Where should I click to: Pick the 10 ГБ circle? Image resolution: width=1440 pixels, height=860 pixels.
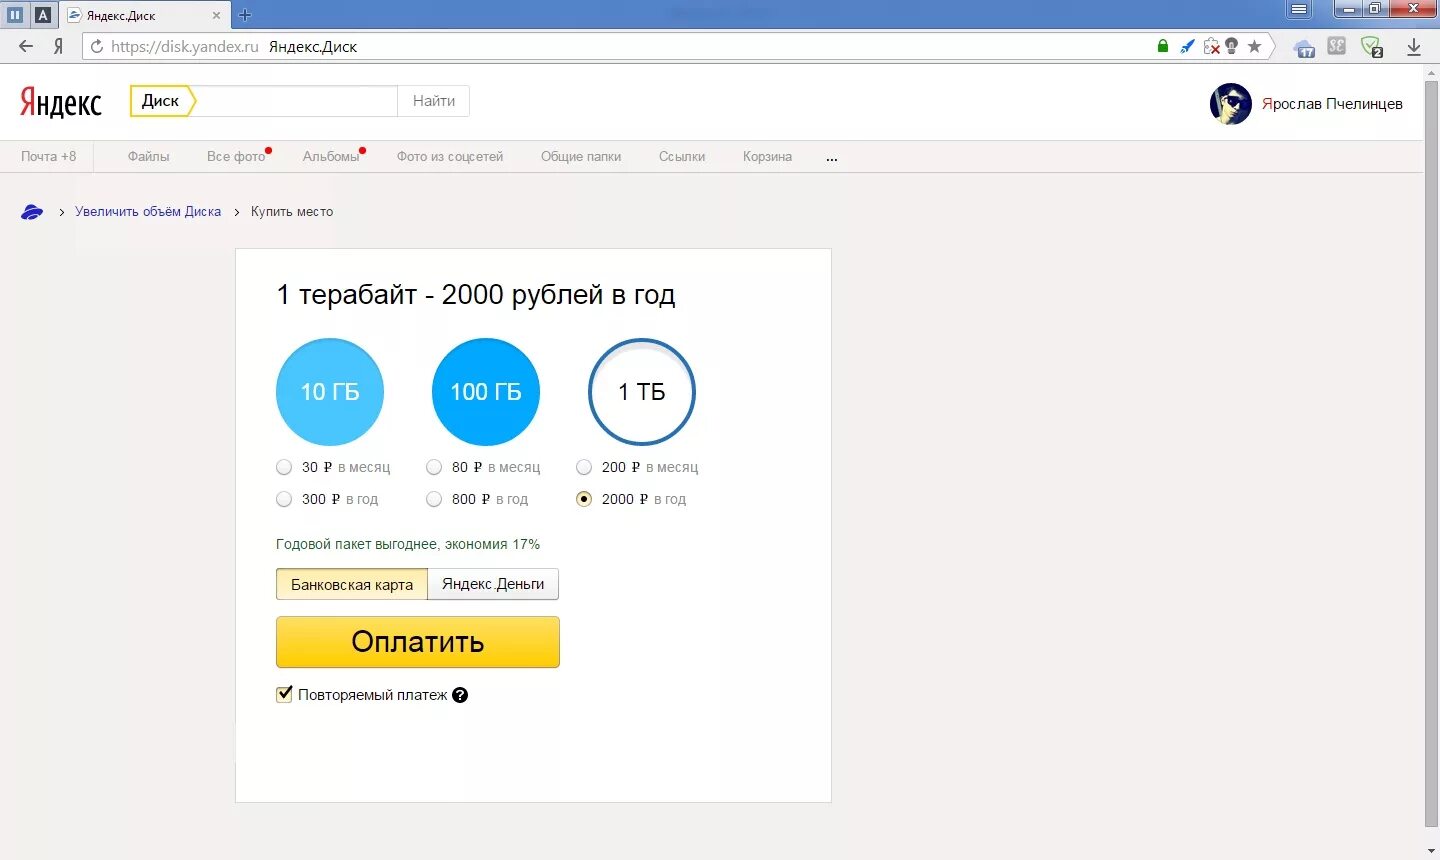[x=330, y=392]
